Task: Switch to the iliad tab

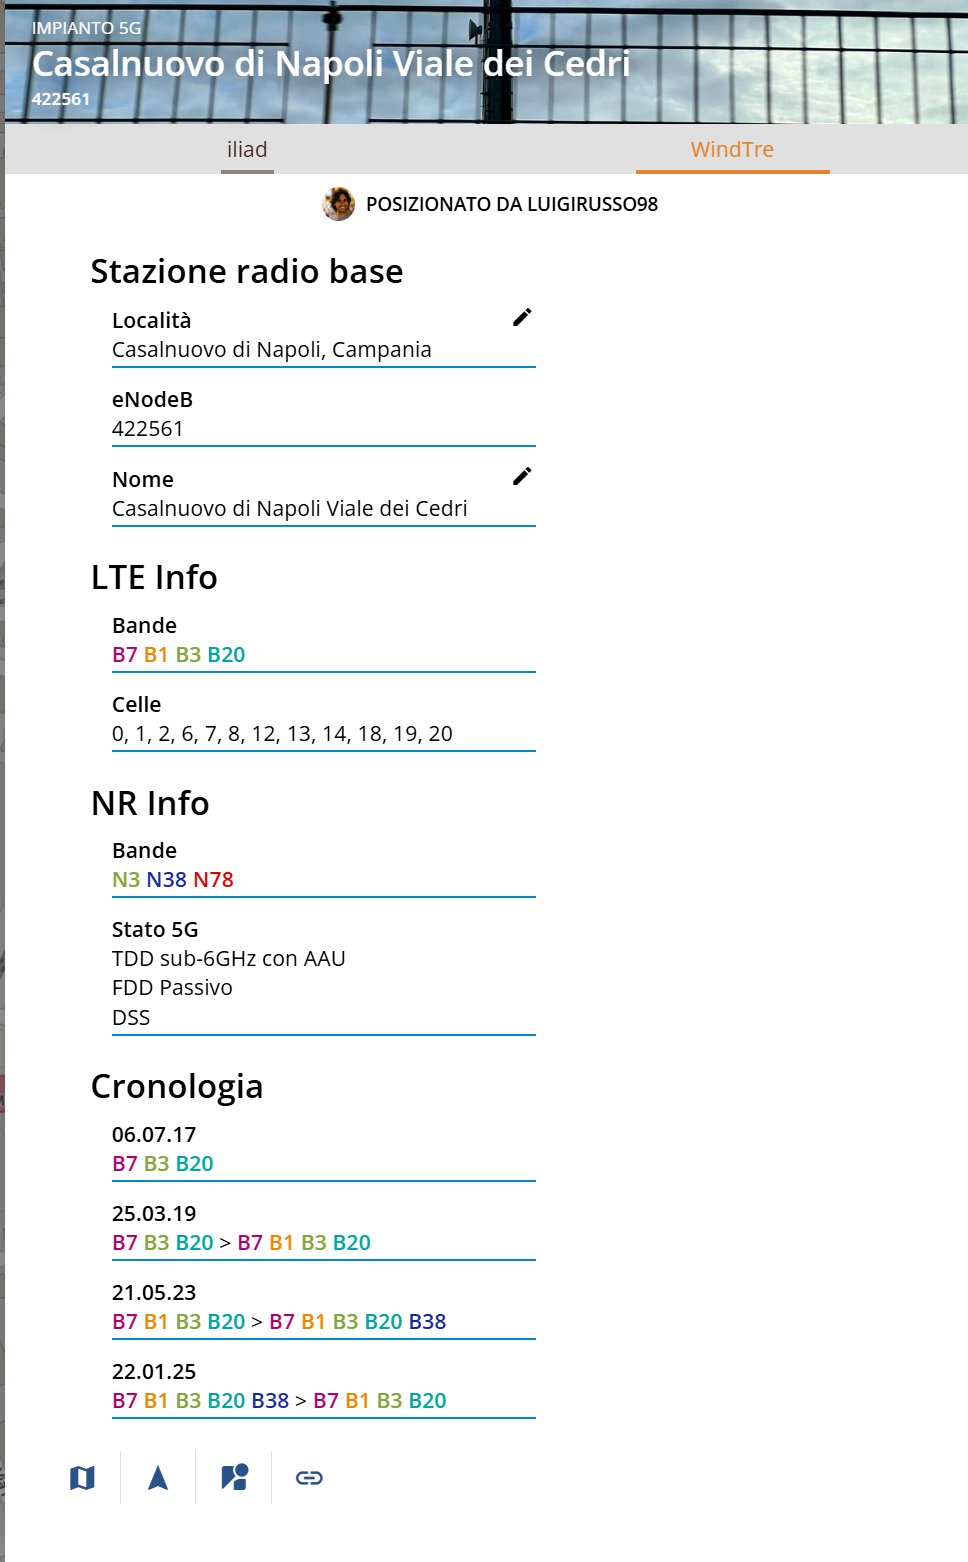Action: click(247, 150)
